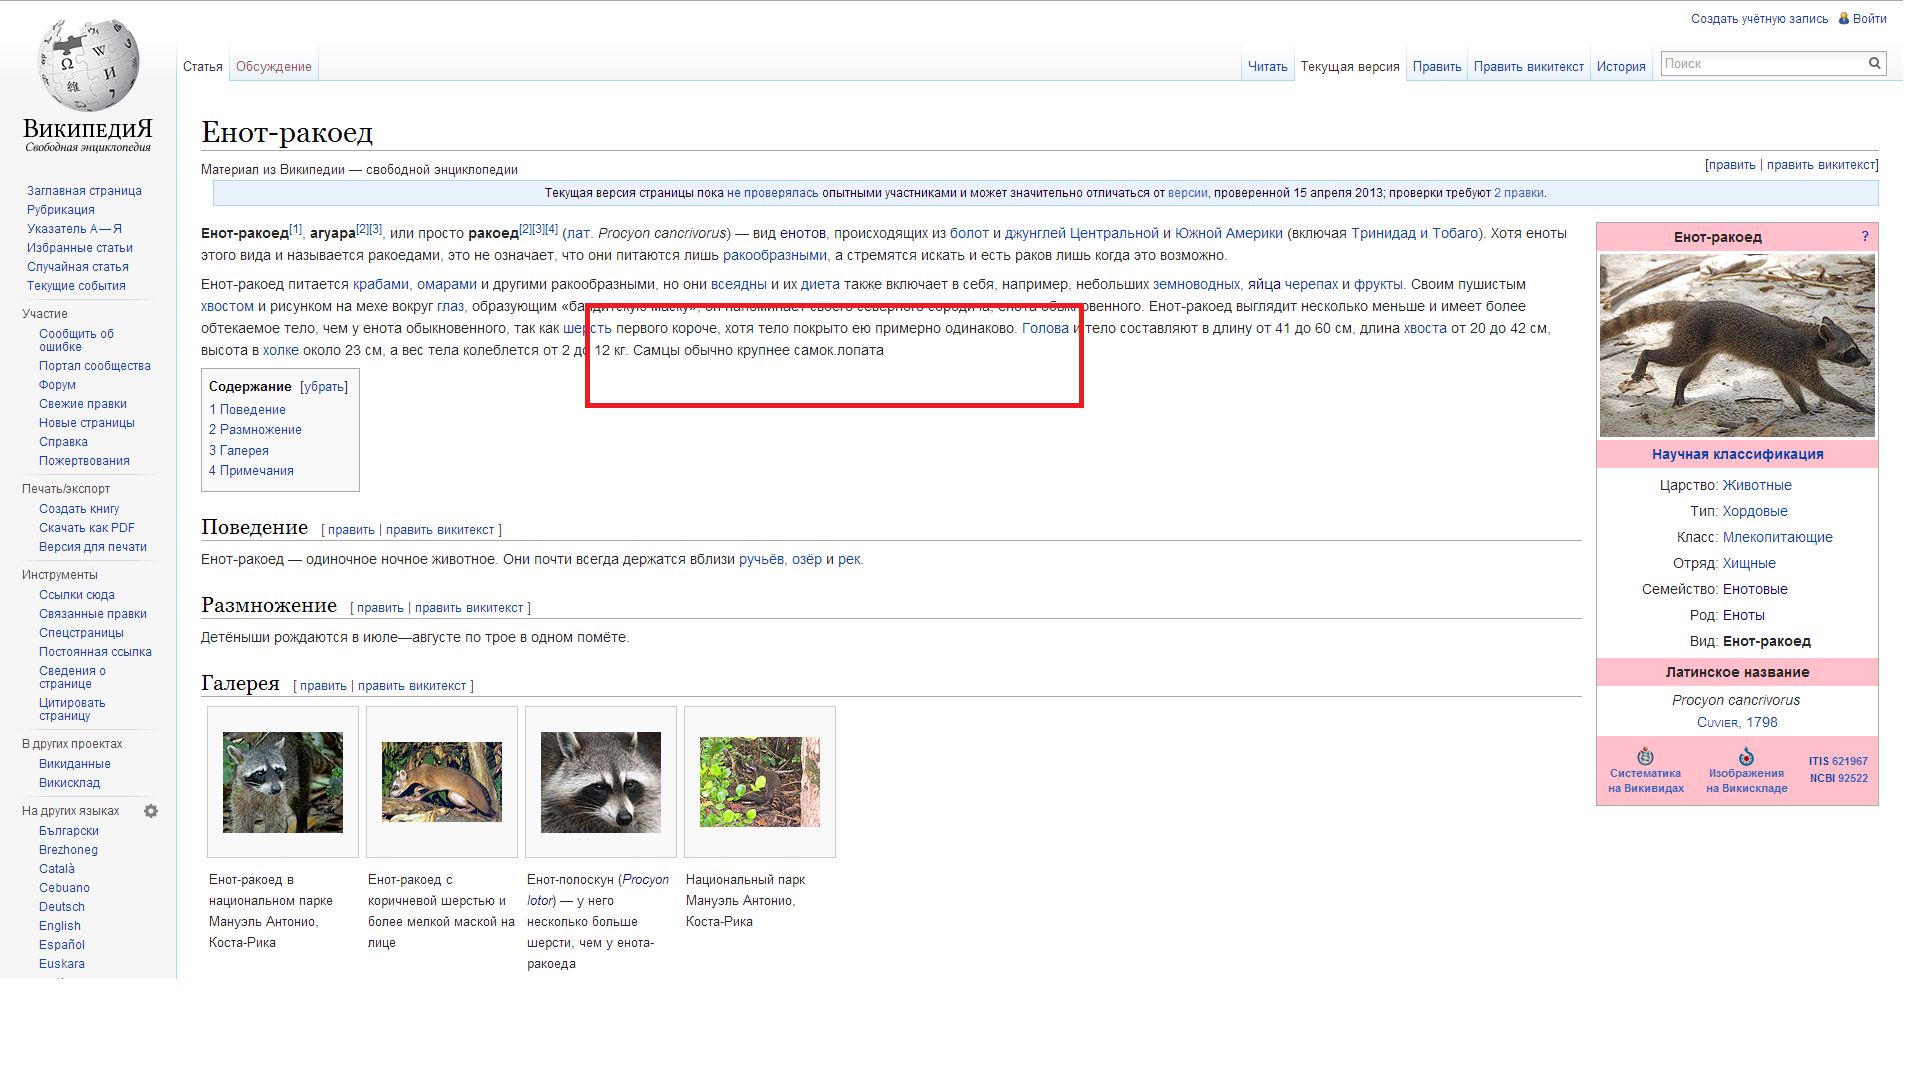Image resolution: width=1920 pixels, height=1080 pixels.
Task: Open gallery thumbnail of raccoon face close-up
Action: click(600, 782)
